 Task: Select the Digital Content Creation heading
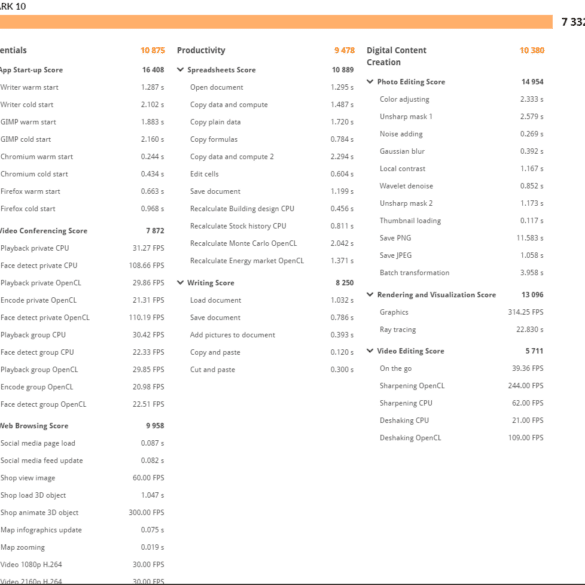(x=396, y=56)
